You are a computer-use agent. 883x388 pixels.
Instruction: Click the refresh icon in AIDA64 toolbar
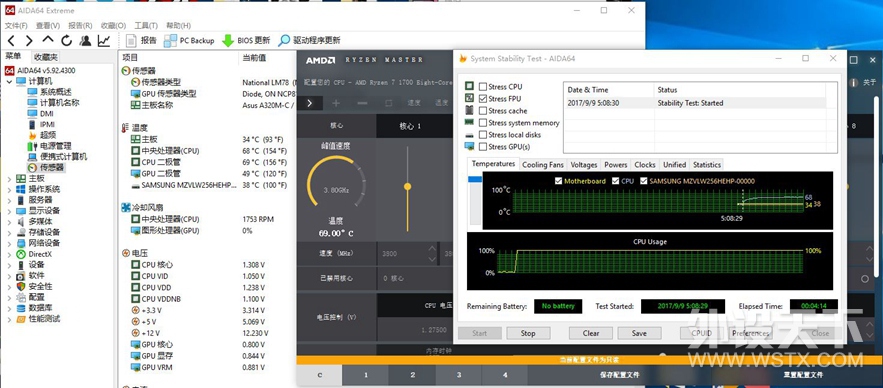click(x=66, y=41)
